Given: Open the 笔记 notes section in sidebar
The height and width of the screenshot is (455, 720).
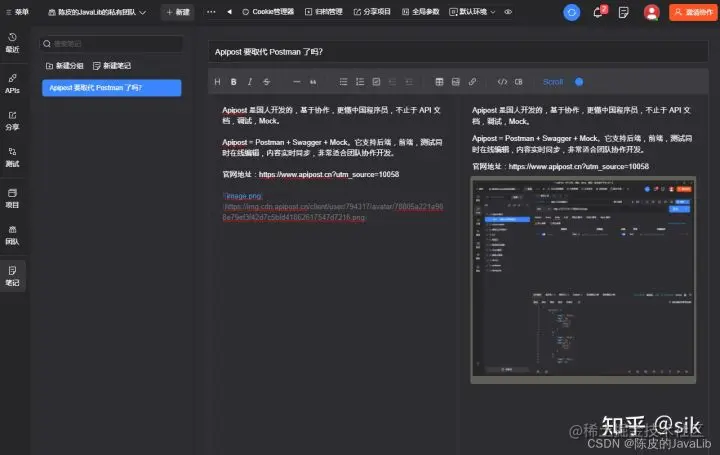Looking at the screenshot, I should pos(12,276).
